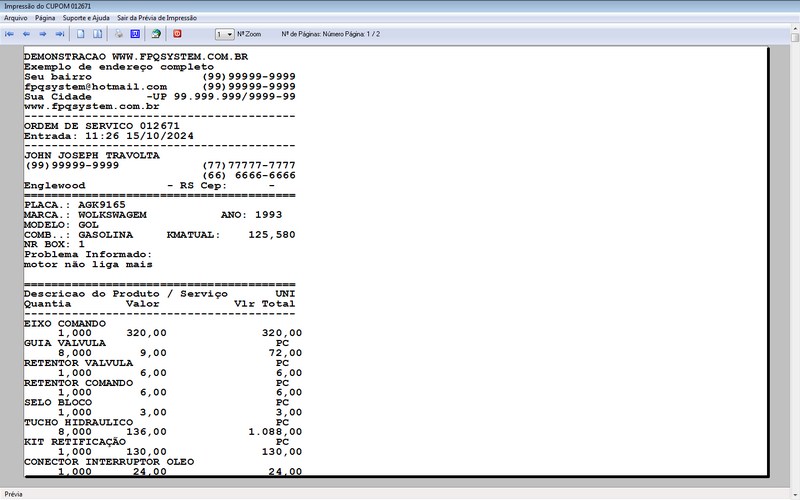Open the Suporte e Ajuda menu
800x500 pixels.
coord(86,18)
